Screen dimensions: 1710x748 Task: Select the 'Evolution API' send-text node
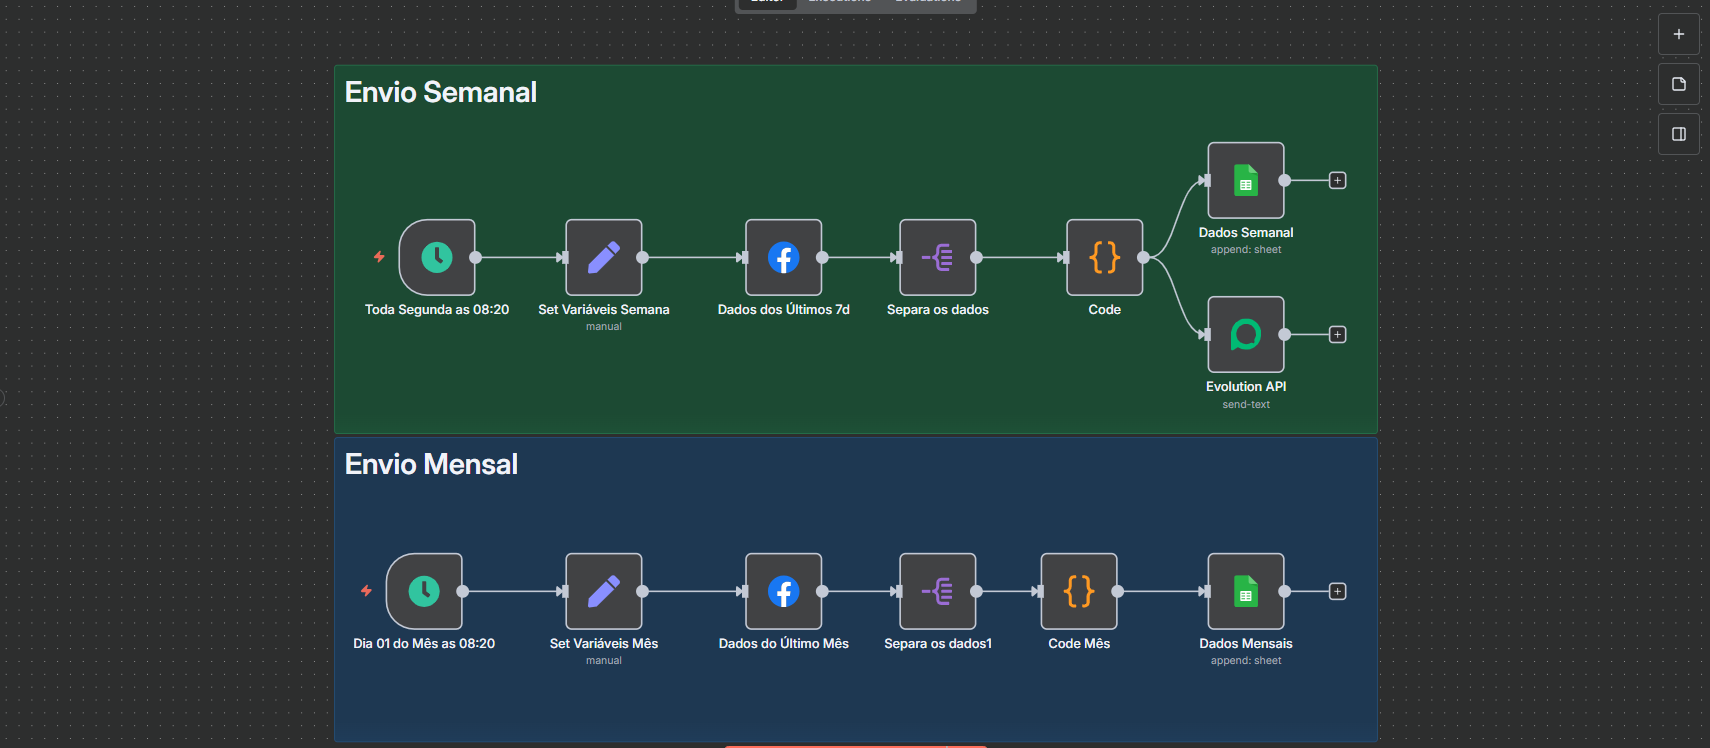point(1245,335)
